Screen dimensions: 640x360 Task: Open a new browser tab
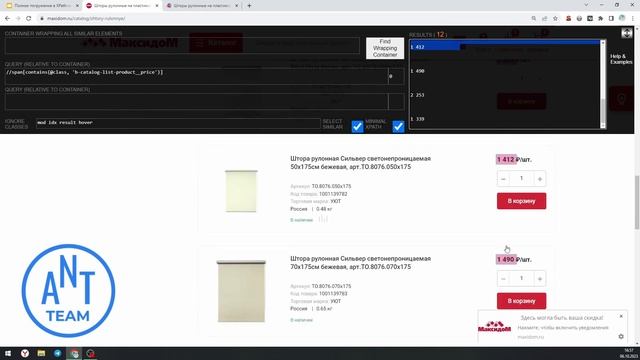pyautogui.click(x=249, y=6)
